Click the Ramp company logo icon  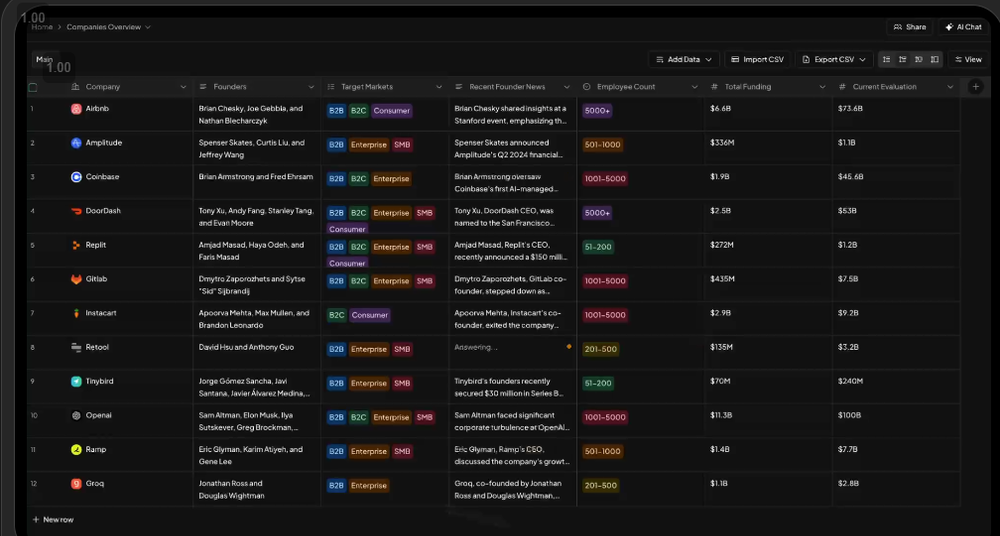76,450
